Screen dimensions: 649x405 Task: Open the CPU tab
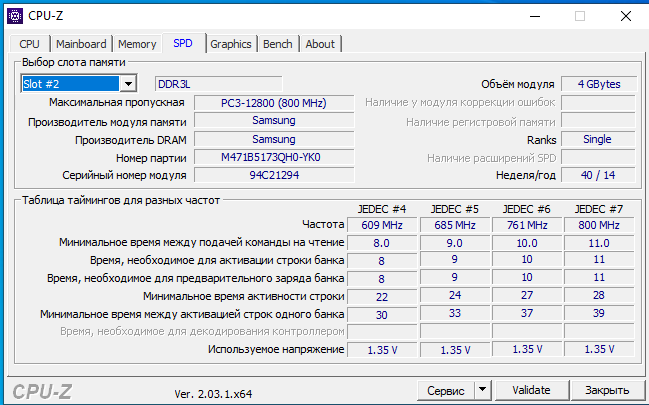tap(30, 44)
